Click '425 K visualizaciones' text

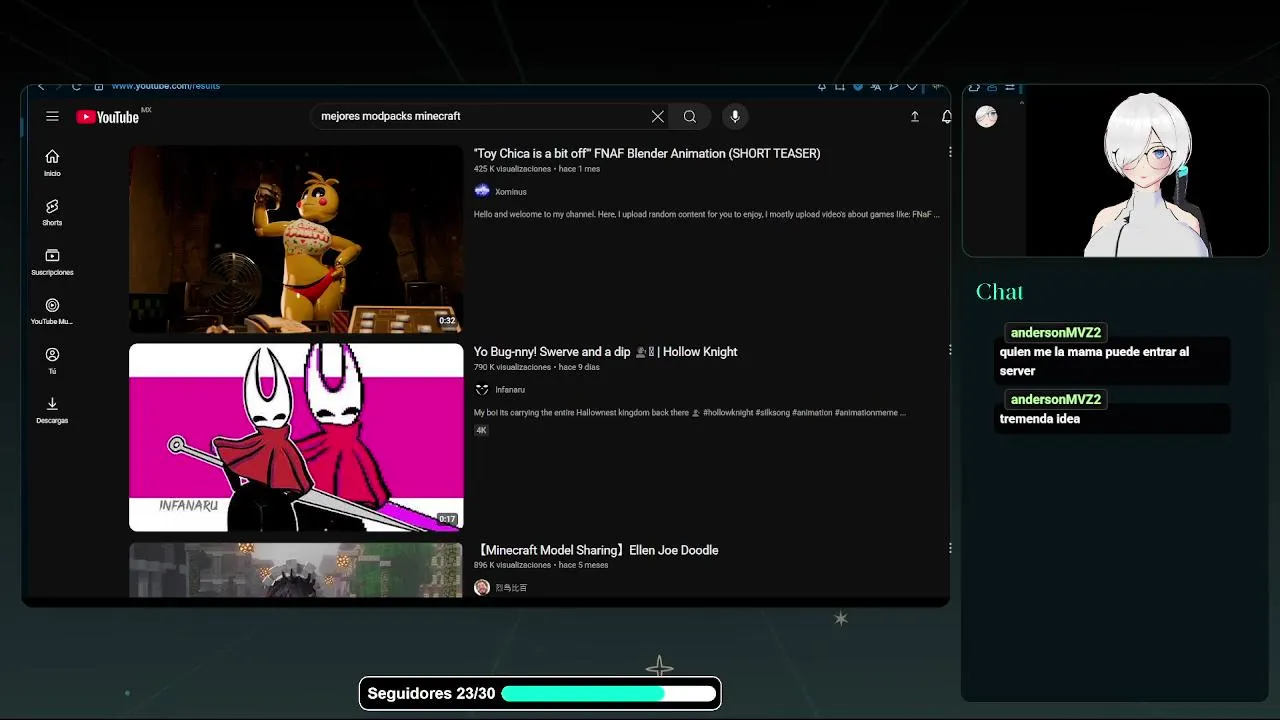[512, 169]
